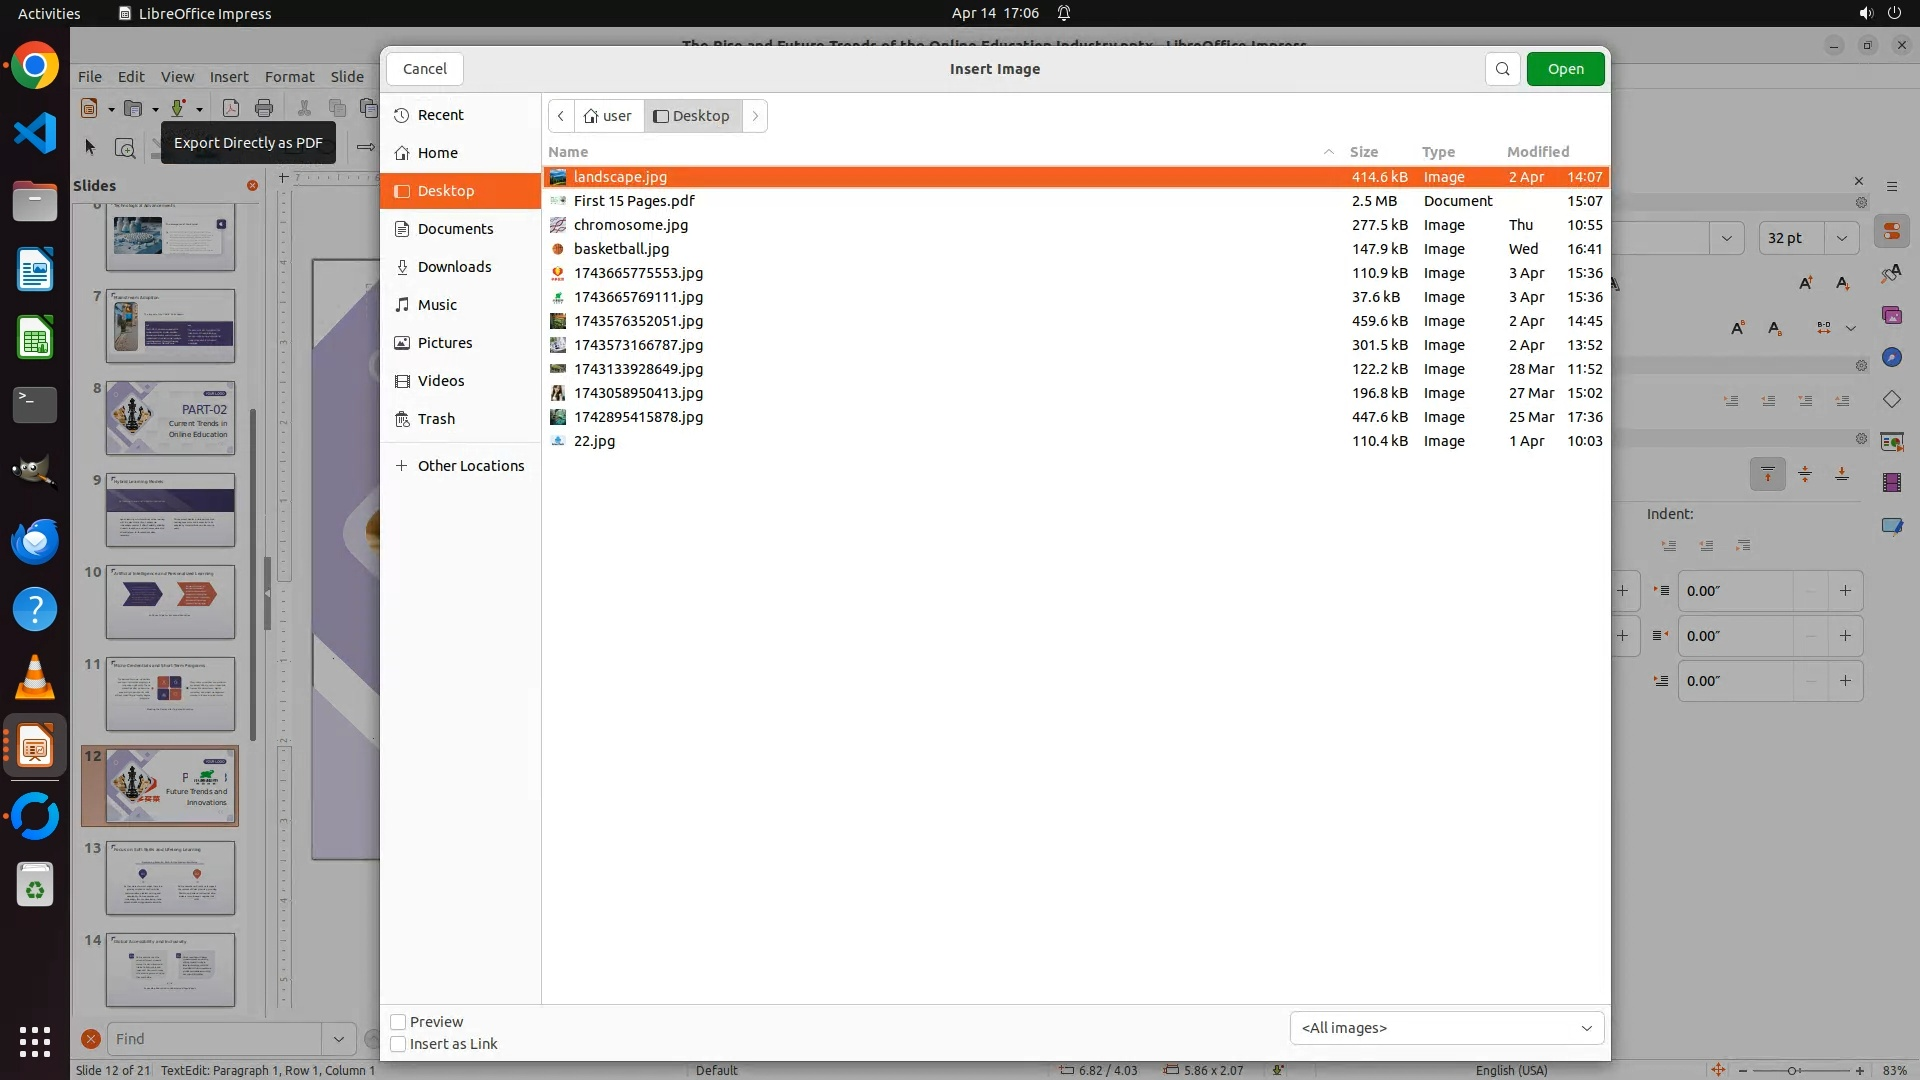
Task: Open the Format menu
Action: point(289,77)
